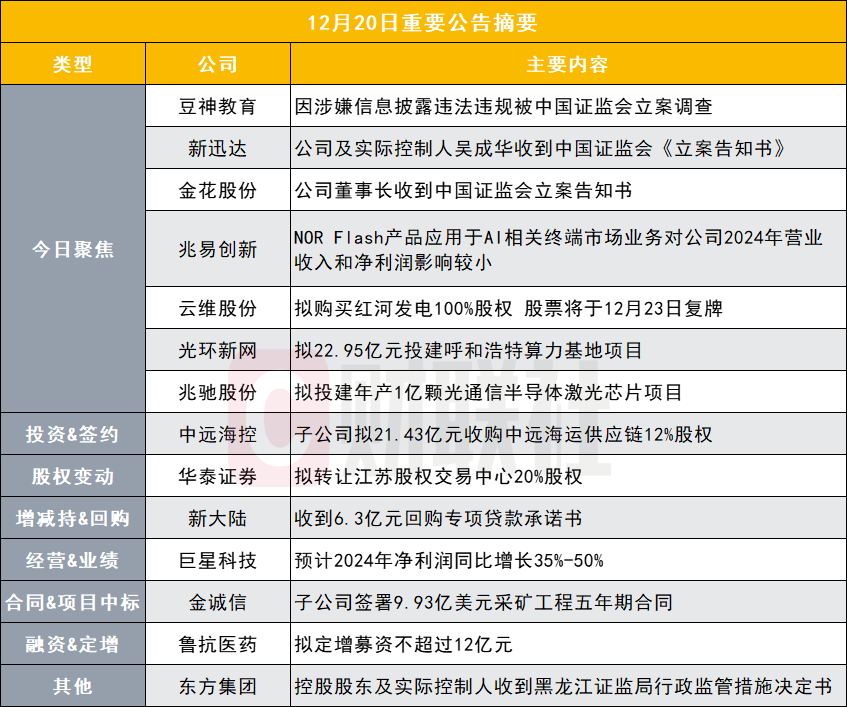Click text 收到6.3亿元回购专项贷款承诺书
This screenshot has width=847, height=707.
point(439,519)
